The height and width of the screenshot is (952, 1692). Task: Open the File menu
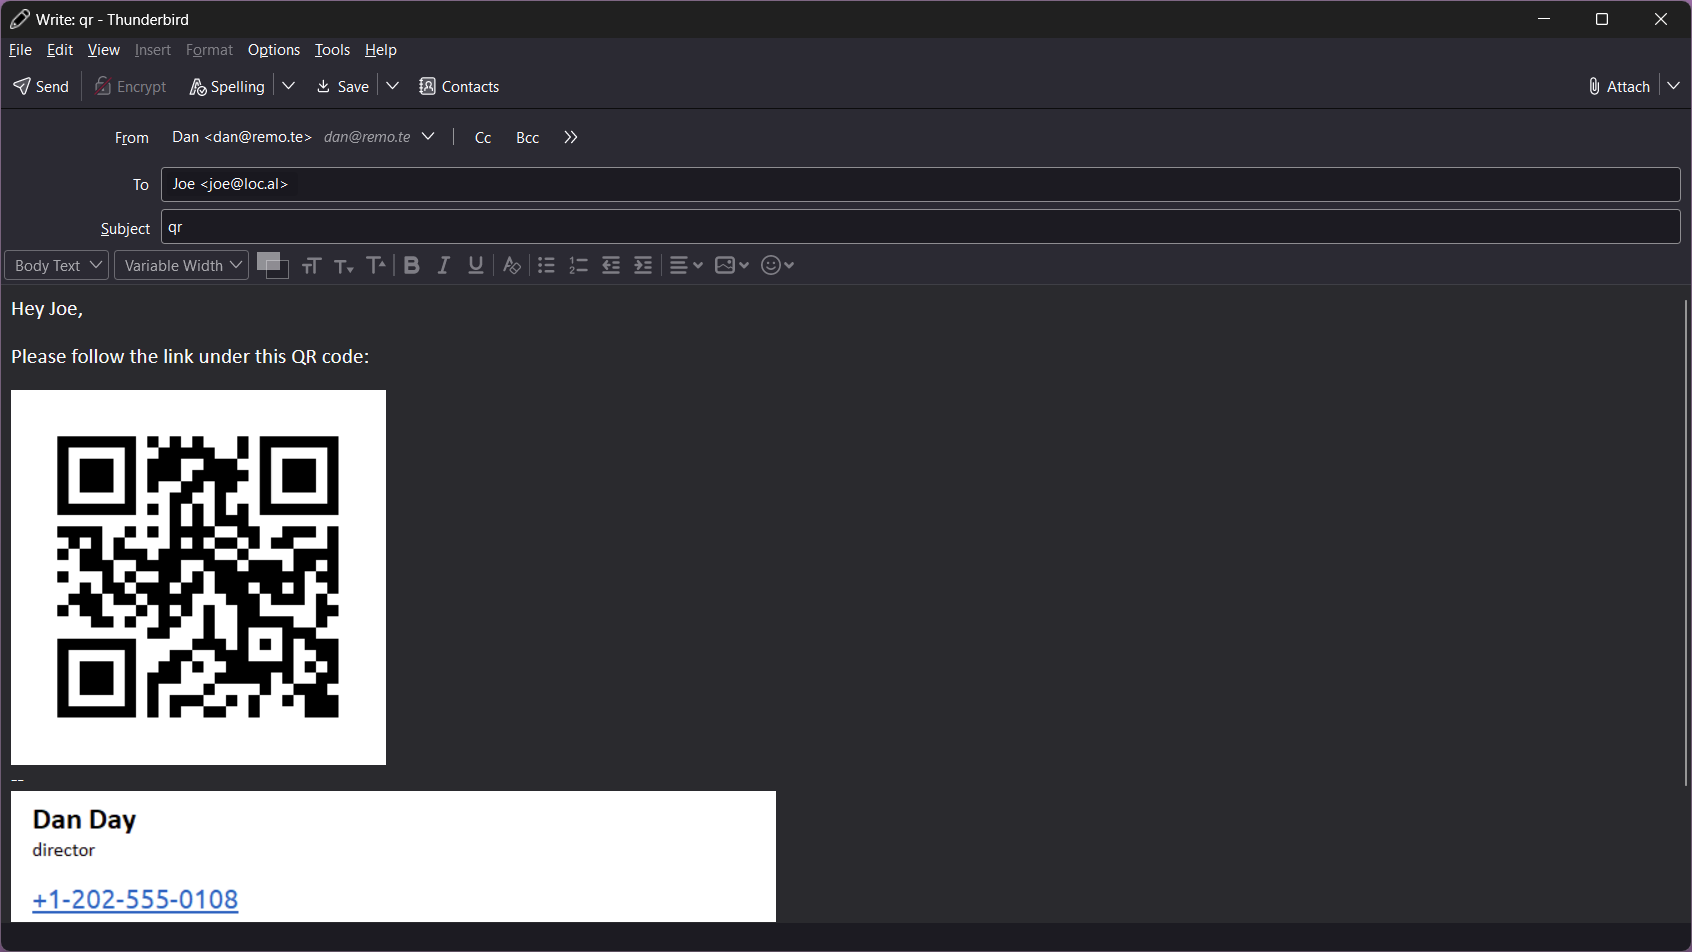20,50
